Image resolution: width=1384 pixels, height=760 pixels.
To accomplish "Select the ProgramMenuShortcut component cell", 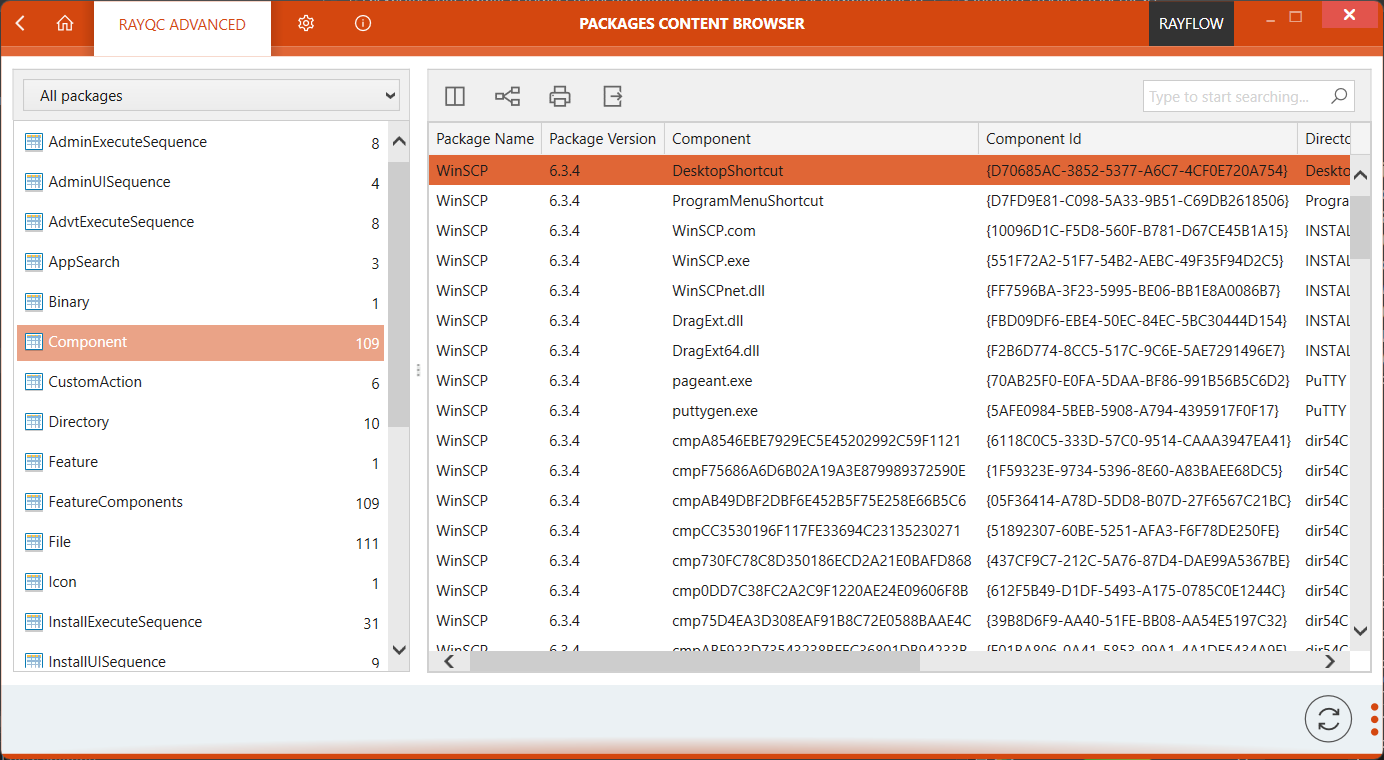I will 821,201.
